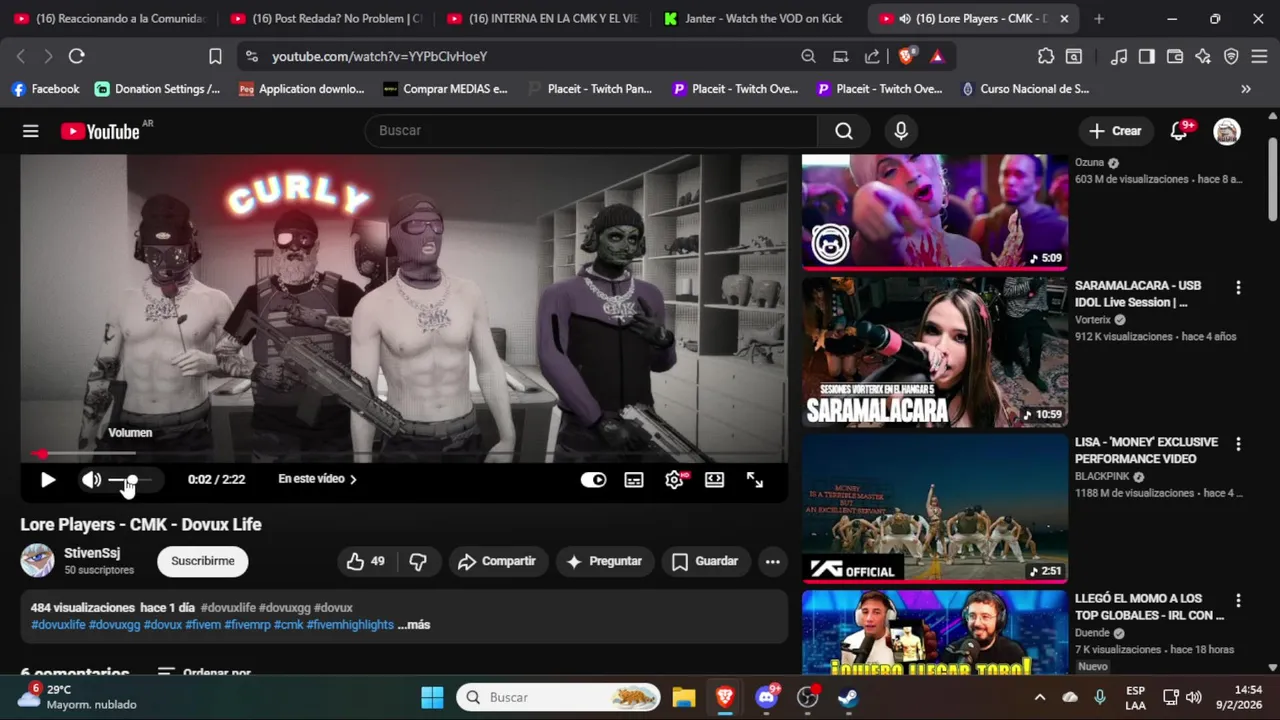Toggle the autoplay switch in the player

click(593, 480)
